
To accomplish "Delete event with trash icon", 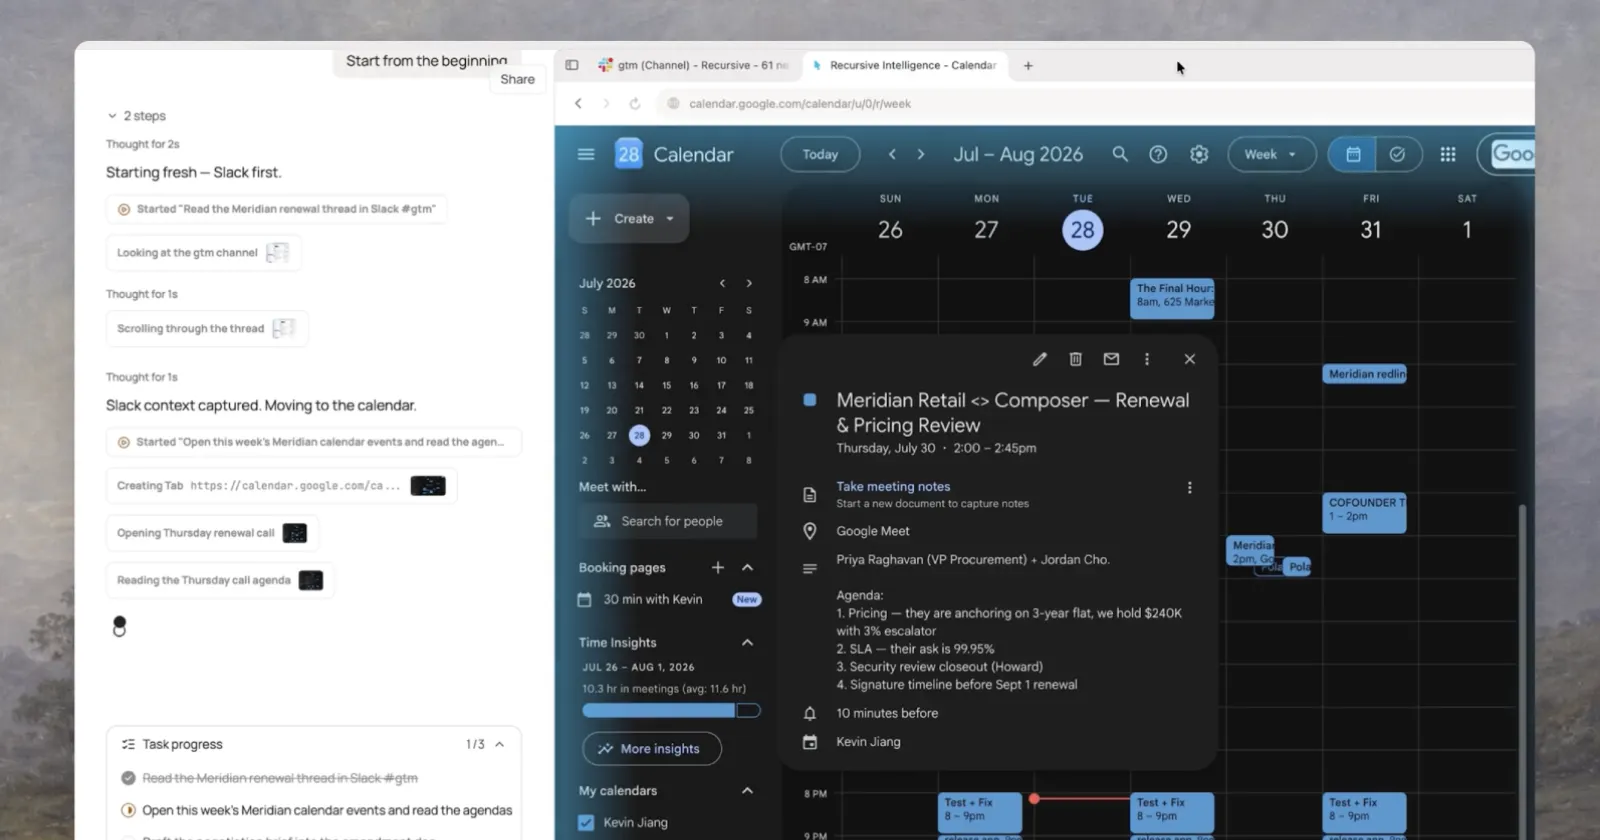I will coord(1076,359).
